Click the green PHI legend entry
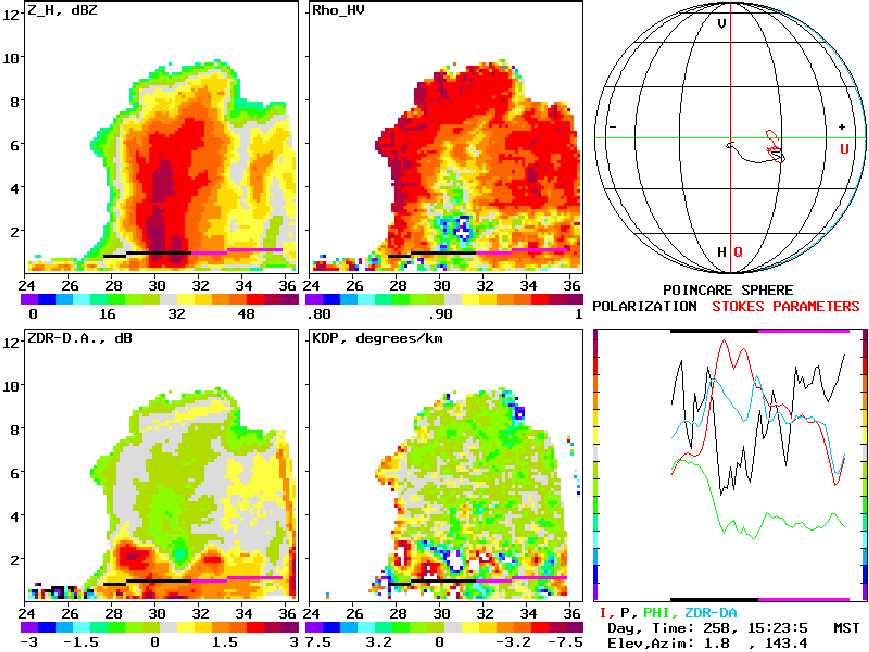The image size is (869, 652). (658, 613)
